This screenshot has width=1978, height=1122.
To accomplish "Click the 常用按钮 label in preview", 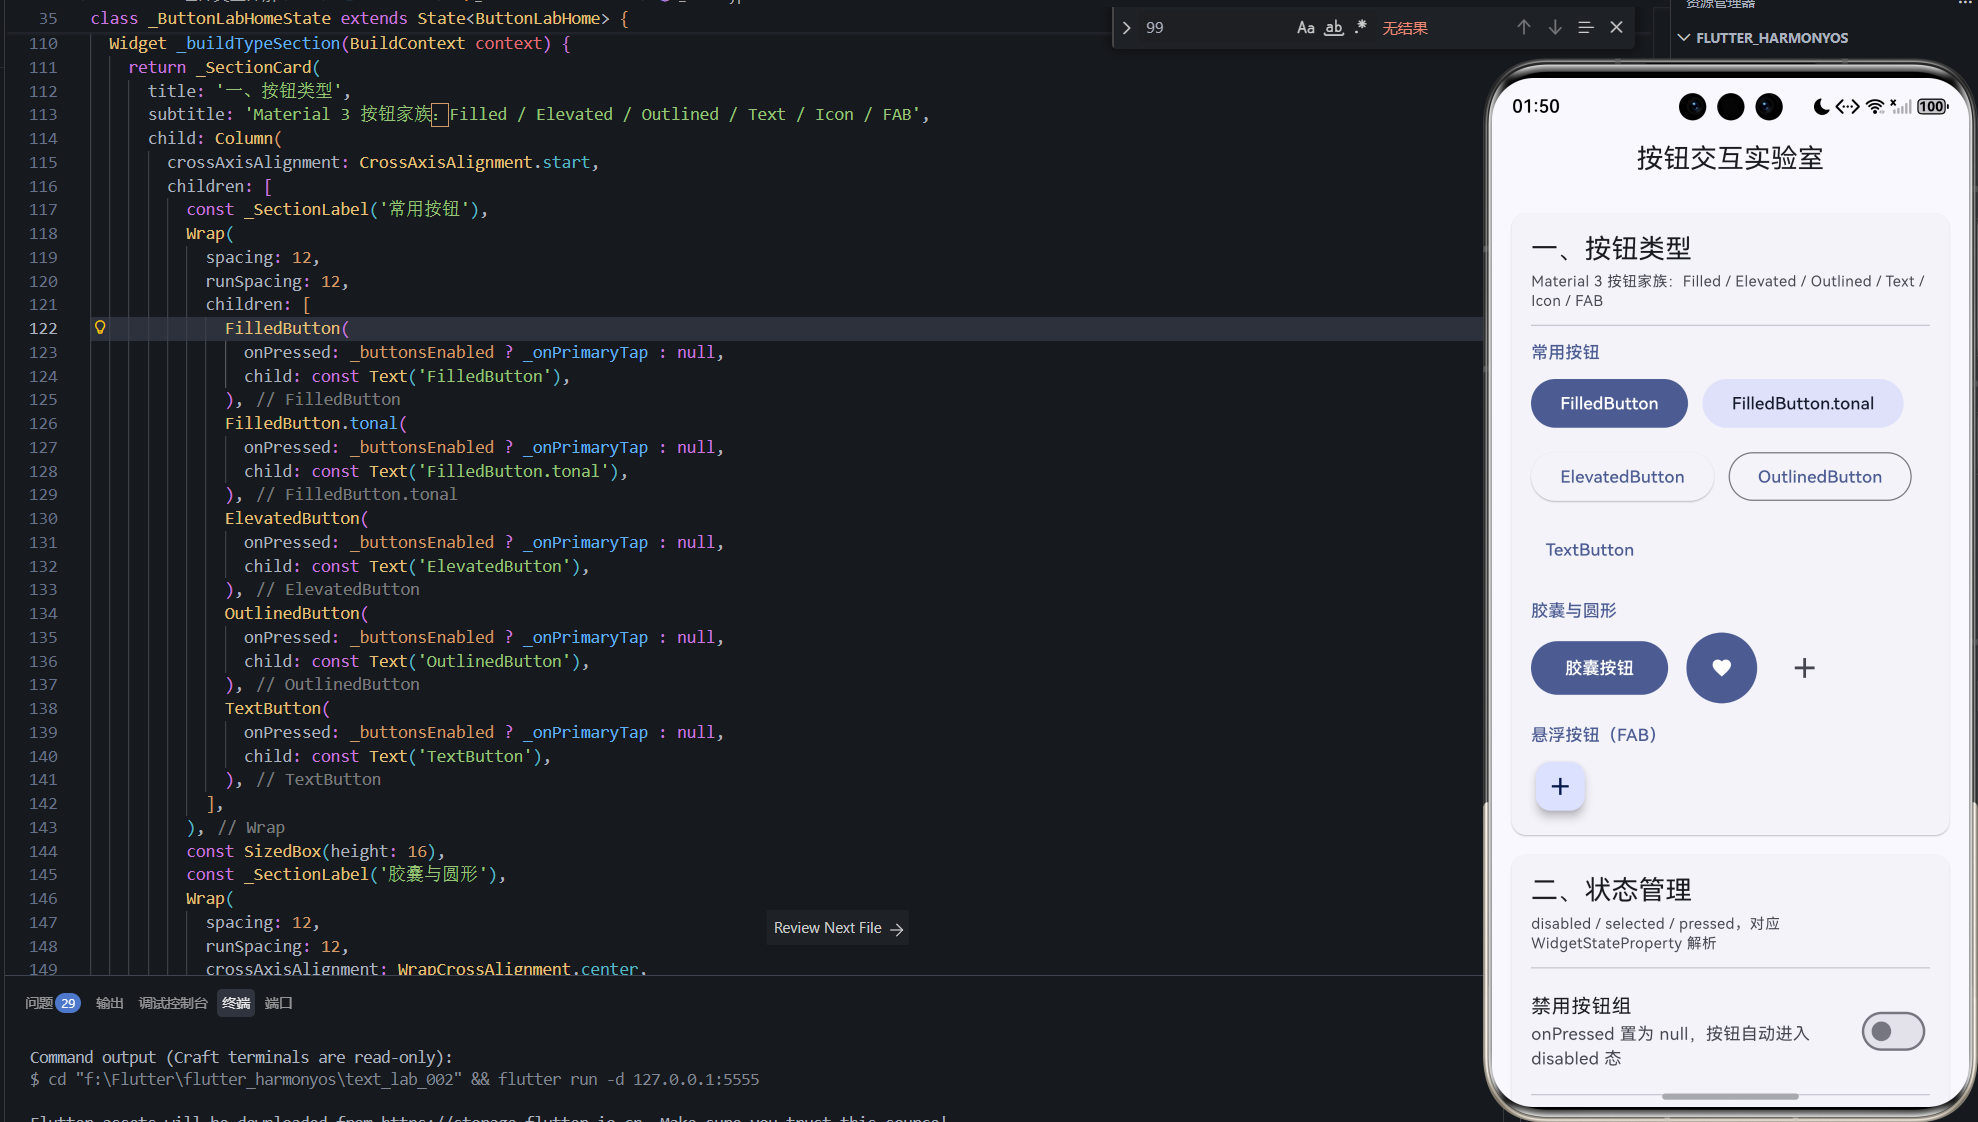I will 1565,352.
